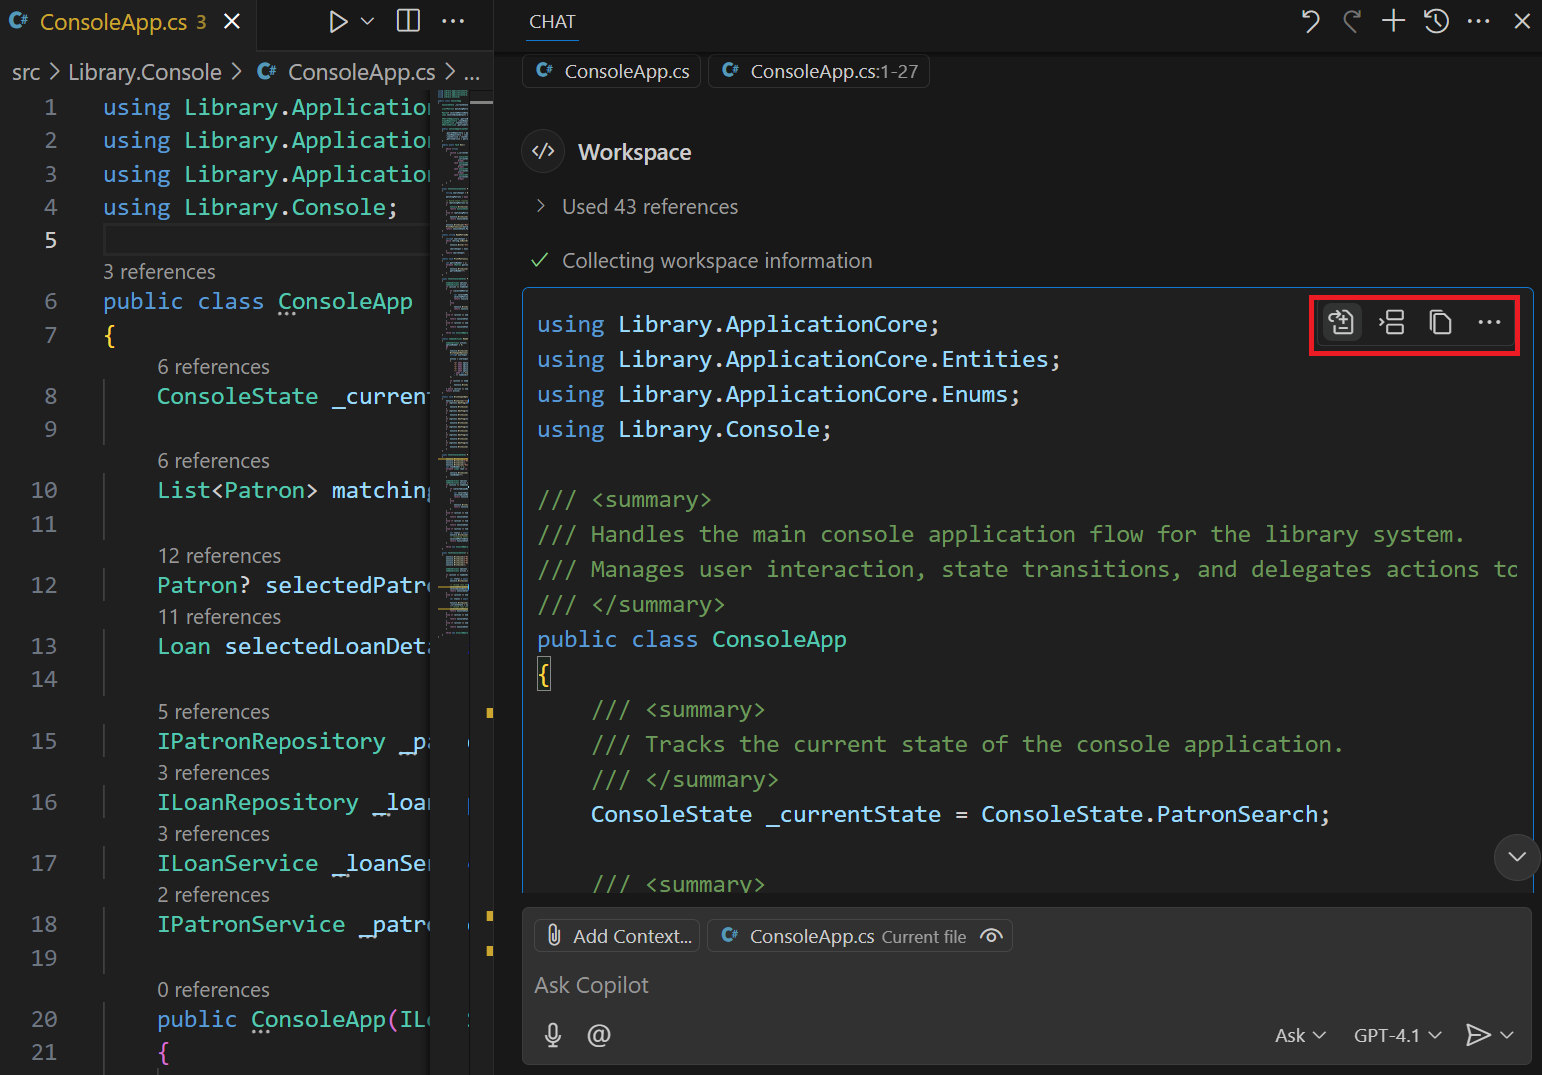
Task: Open the ConsoleApp.cs:1-27 reference
Action: (818, 70)
